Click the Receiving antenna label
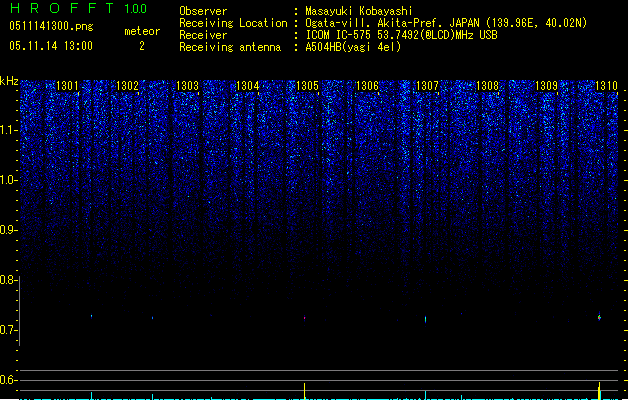The height and width of the screenshot is (400, 629). [230, 47]
